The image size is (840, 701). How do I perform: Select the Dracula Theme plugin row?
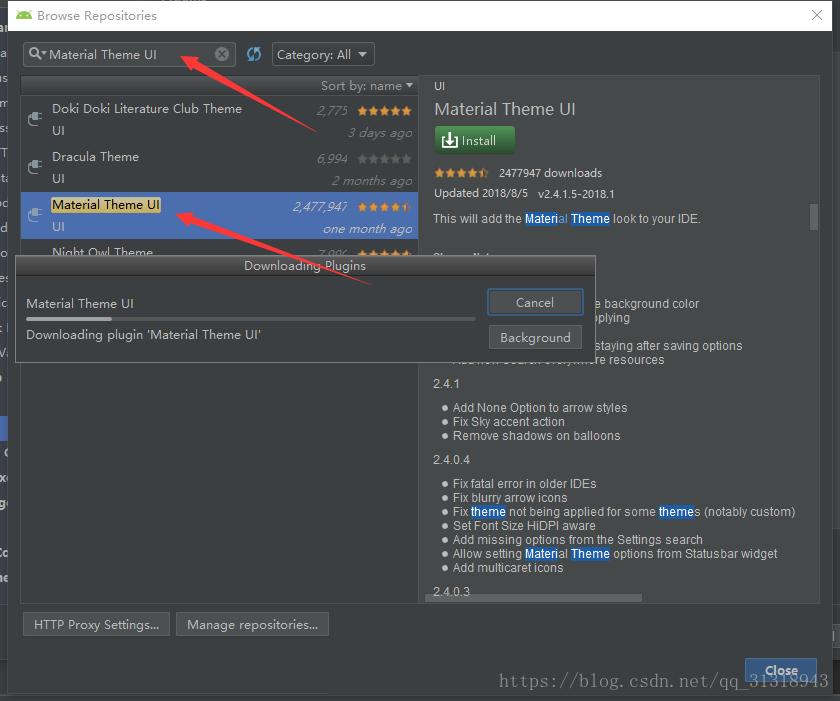(x=219, y=168)
